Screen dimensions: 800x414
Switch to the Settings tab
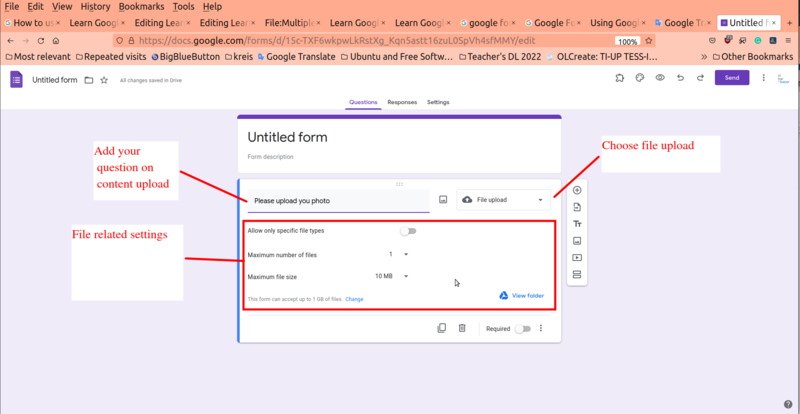point(438,102)
